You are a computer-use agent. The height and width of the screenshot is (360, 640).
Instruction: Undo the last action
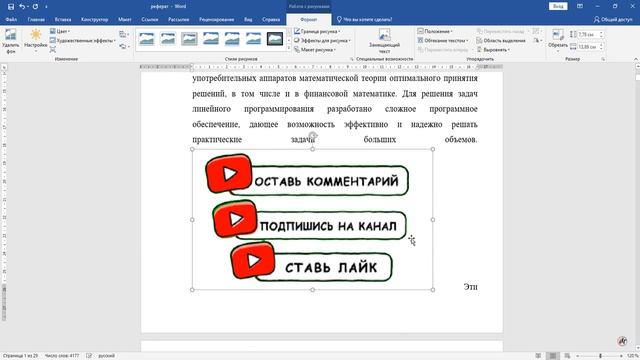tap(22, 7)
